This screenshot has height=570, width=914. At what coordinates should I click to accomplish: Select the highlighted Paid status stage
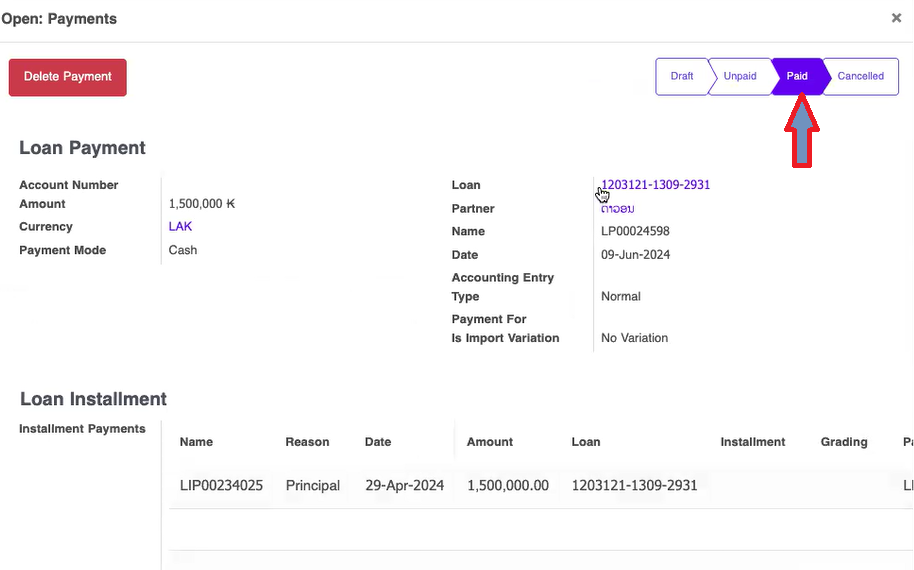coord(797,76)
